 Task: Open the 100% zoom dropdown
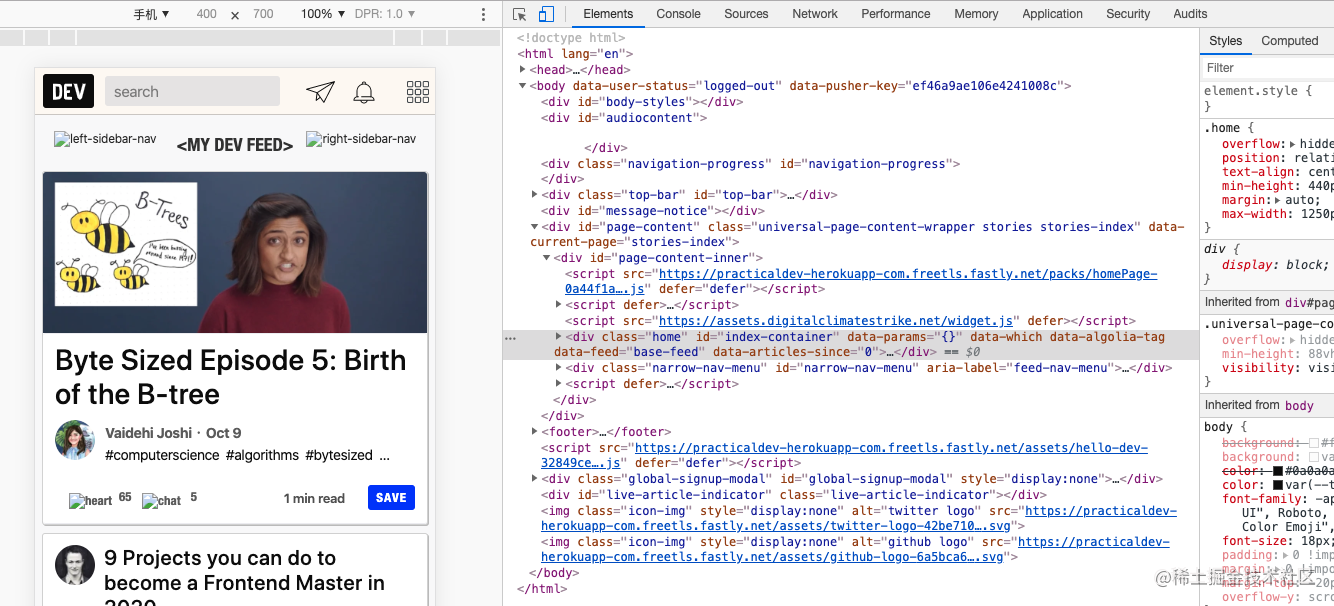322,14
